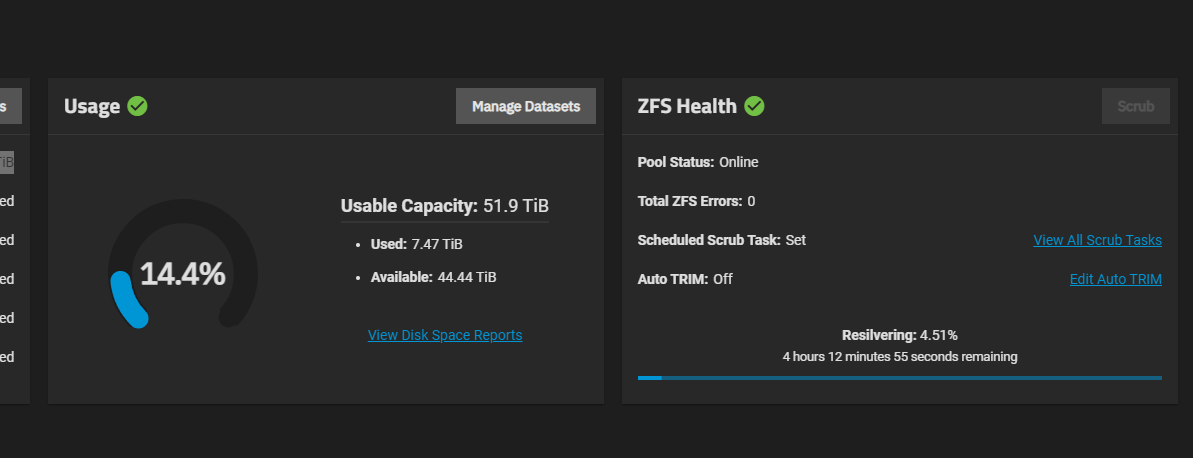Image resolution: width=1193 pixels, height=458 pixels.
Task: Click the Usage card title
Action: (92, 106)
